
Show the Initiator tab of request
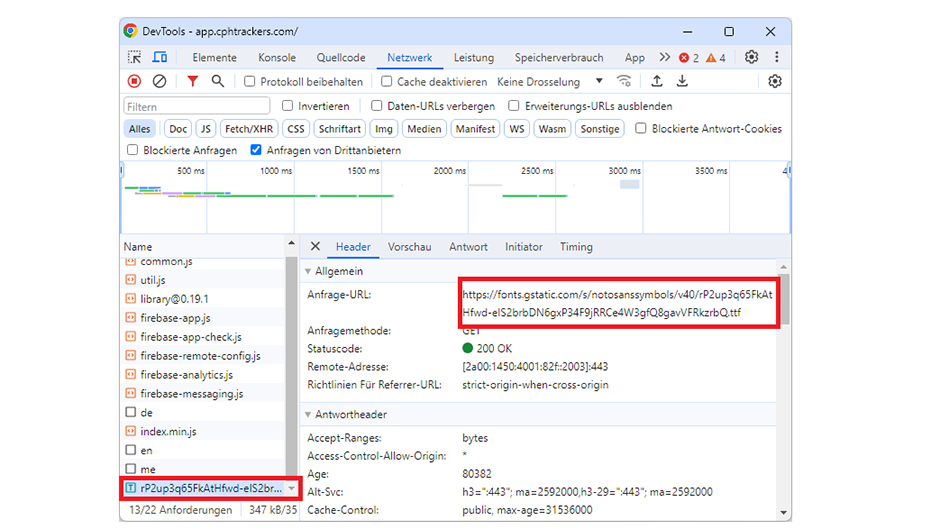[523, 247]
